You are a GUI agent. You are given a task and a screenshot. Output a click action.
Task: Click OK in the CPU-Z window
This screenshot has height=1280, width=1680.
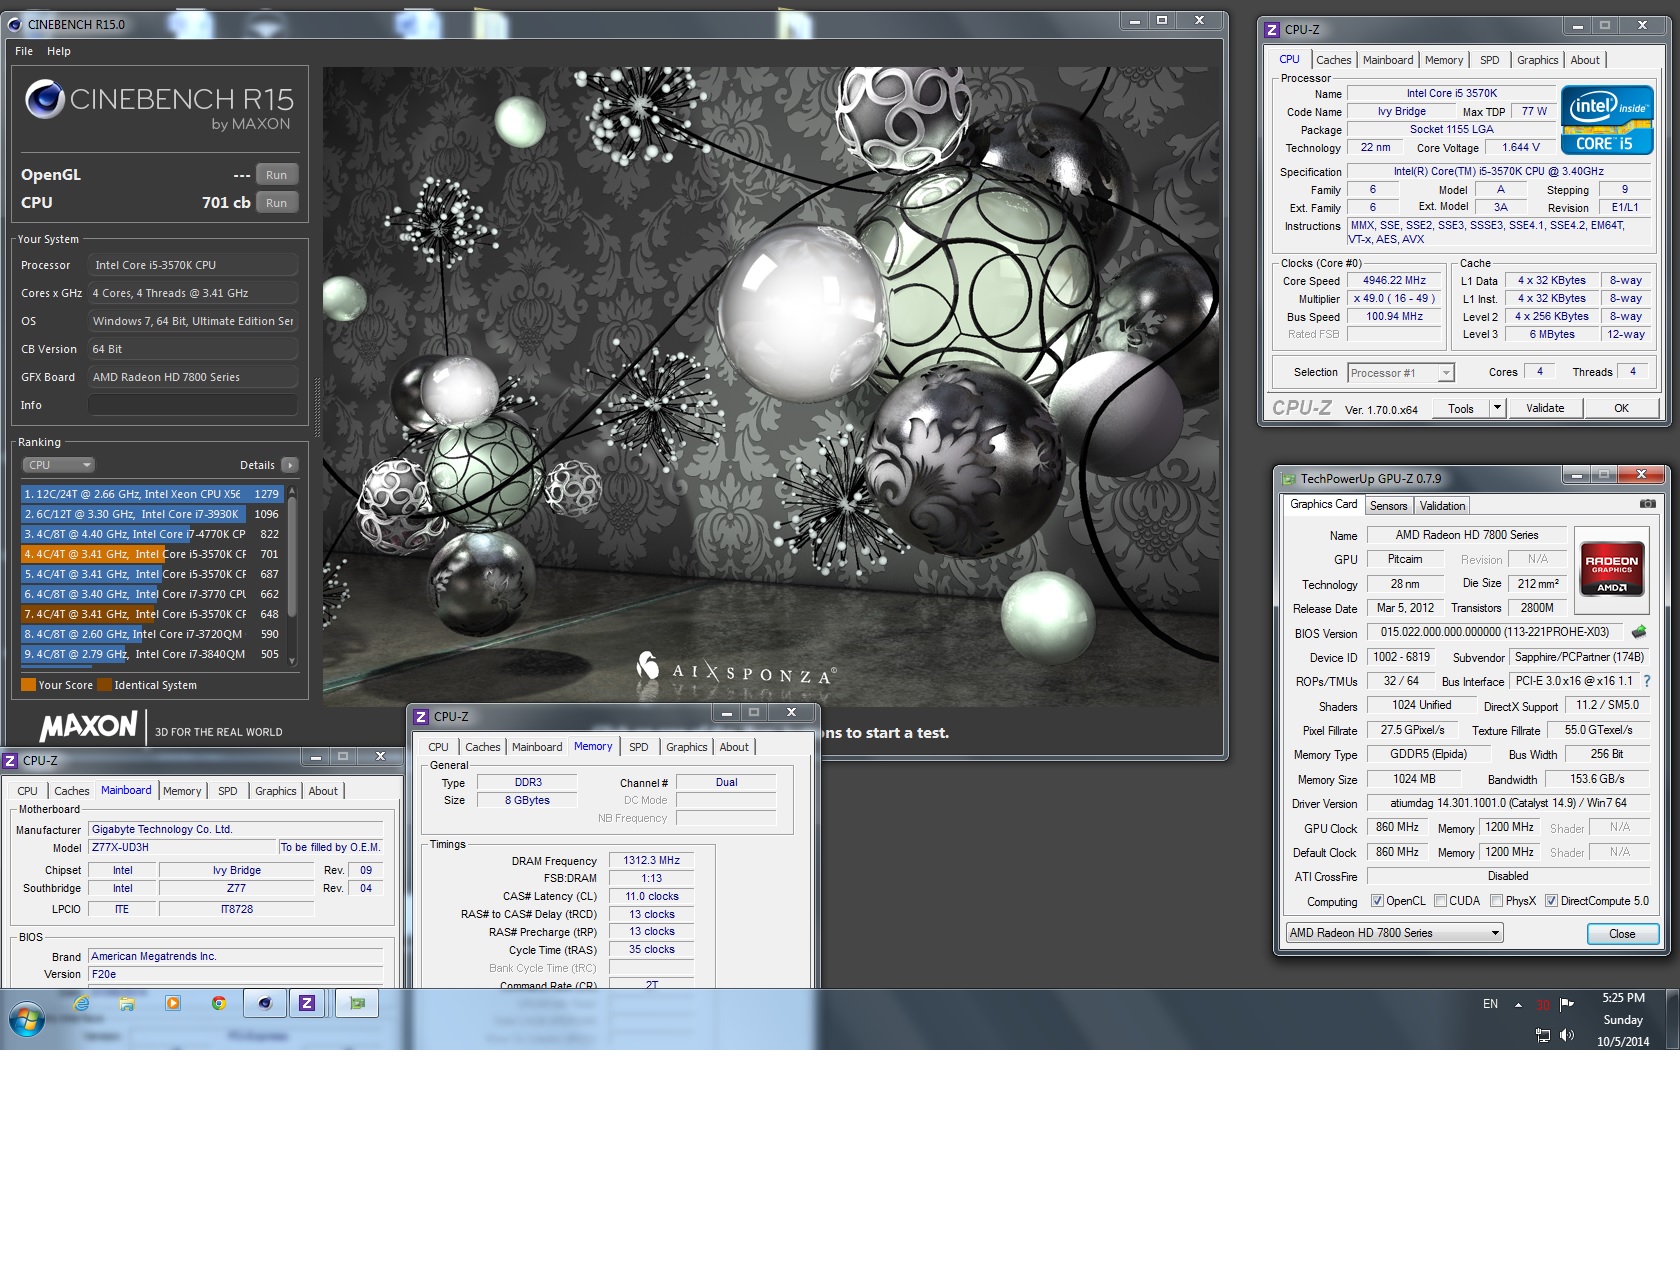click(1621, 408)
